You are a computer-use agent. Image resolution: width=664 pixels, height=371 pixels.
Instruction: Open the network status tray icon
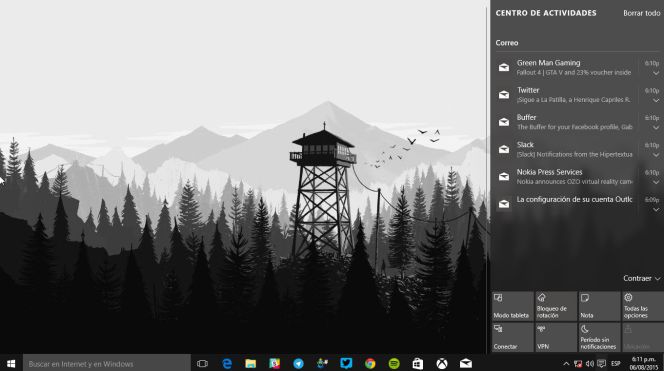click(x=578, y=364)
